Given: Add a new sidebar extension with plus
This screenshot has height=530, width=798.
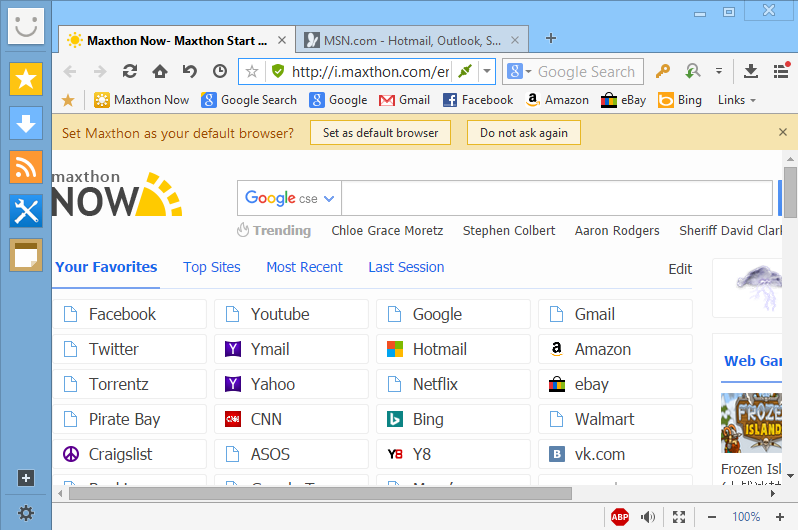Looking at the screenshot, I should pyautogui.click(x=26, y=478).
